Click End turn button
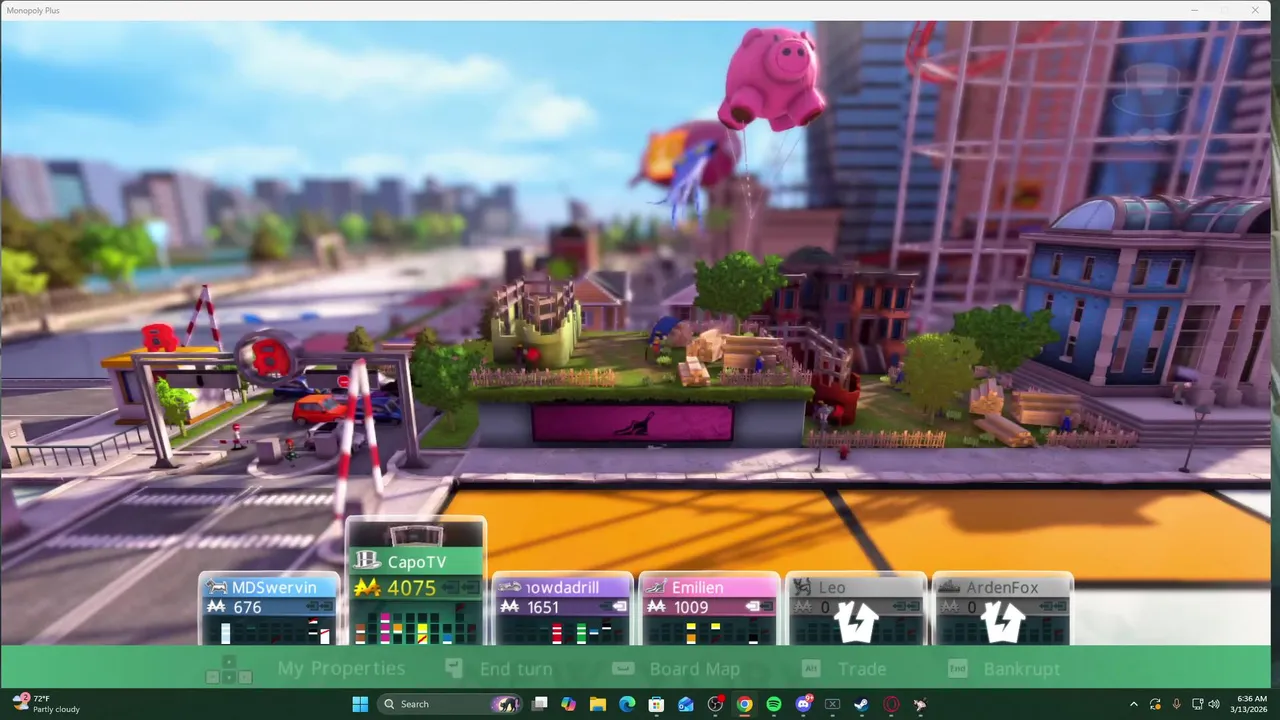 tap(516, 669)
